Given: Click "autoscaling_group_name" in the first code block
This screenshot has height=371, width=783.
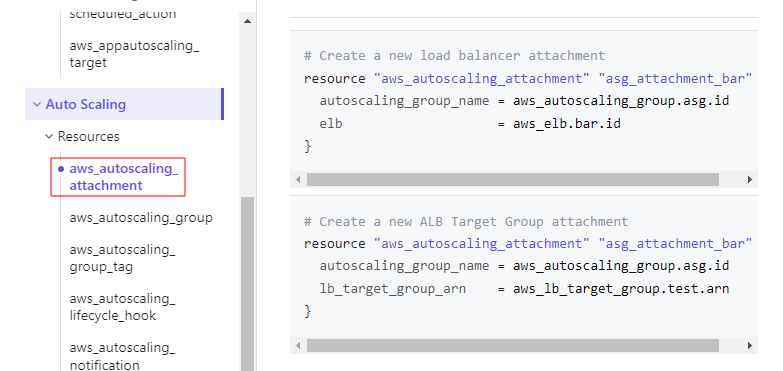Looking at the screenshot, I should coord(404,101).
